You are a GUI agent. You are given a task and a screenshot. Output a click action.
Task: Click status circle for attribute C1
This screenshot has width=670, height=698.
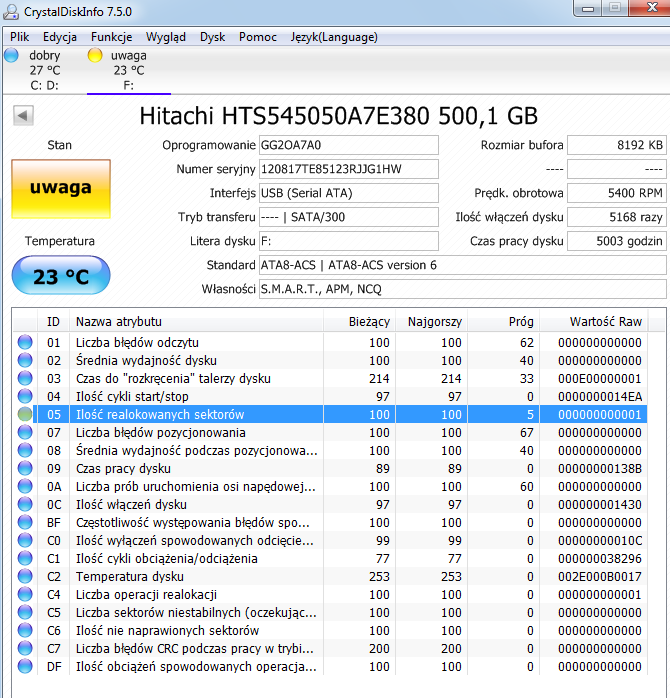(25, 558)
